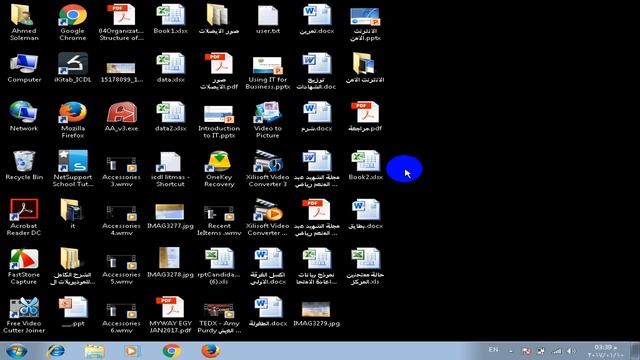Launch Acrobat Reader DC
The width and height of the screenshot is (640, 360).
pyautogui.click(x=24, y=217)
